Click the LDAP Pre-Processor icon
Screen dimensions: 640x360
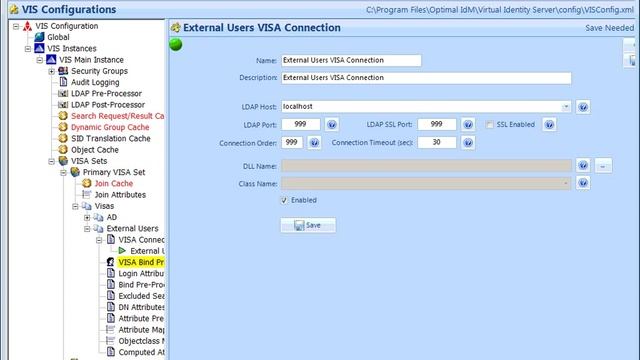(x=63, y=93)
